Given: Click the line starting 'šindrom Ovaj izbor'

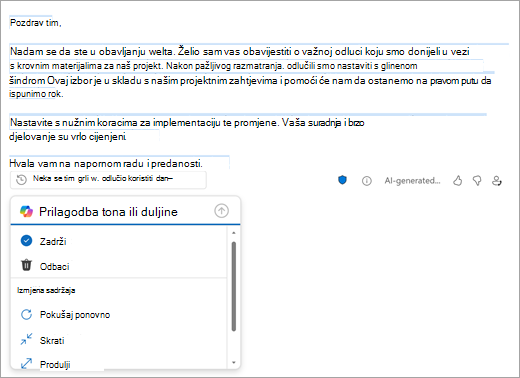Looking at the screenshot, I should coord(250,81).
